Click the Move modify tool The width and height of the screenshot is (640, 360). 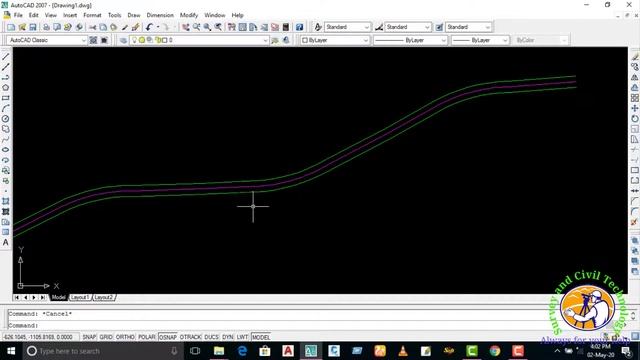point(634,108)
